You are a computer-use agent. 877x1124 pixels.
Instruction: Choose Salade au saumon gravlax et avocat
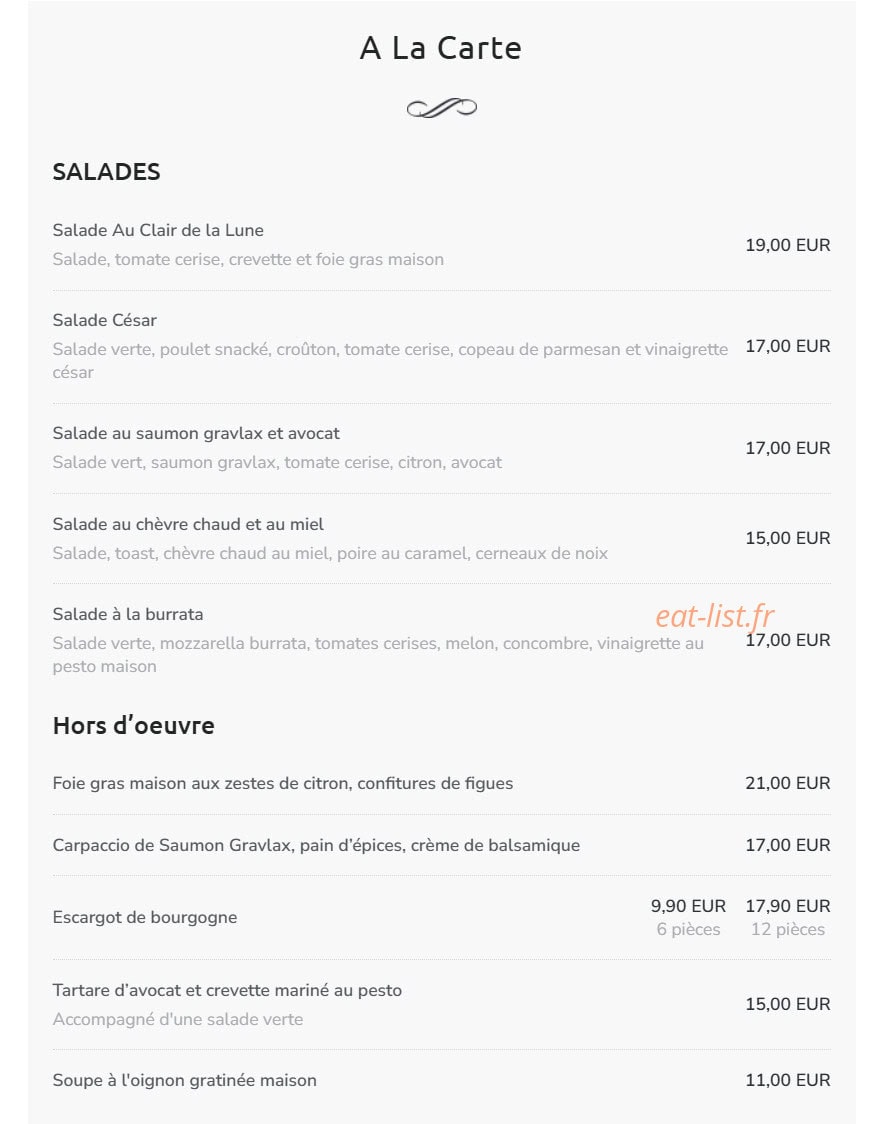pyautogui.click(x=196, y=433)
